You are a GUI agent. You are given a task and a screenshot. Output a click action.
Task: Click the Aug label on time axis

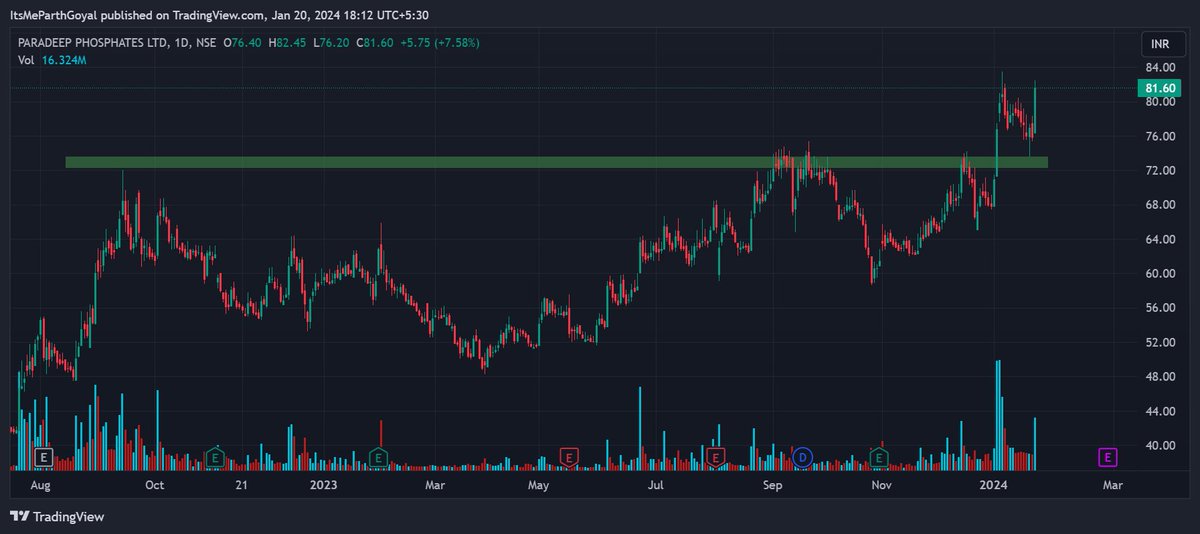41,485
